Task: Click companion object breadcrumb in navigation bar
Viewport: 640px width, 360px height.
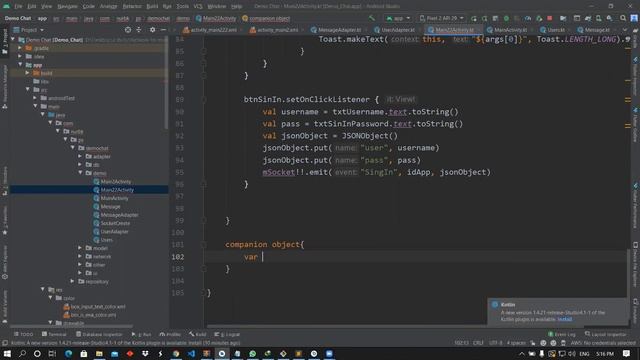Action: tap(266, 18)
